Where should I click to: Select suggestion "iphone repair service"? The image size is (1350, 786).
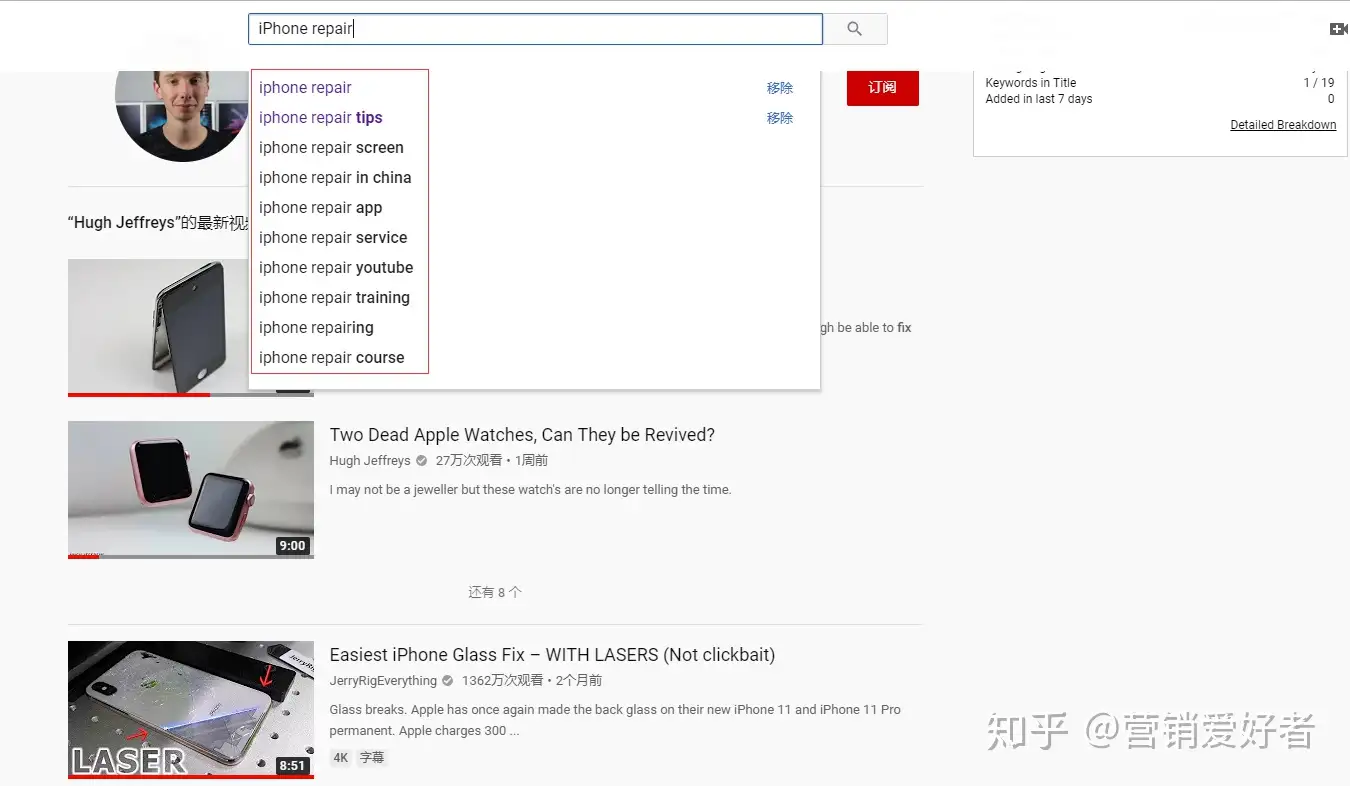333,238
